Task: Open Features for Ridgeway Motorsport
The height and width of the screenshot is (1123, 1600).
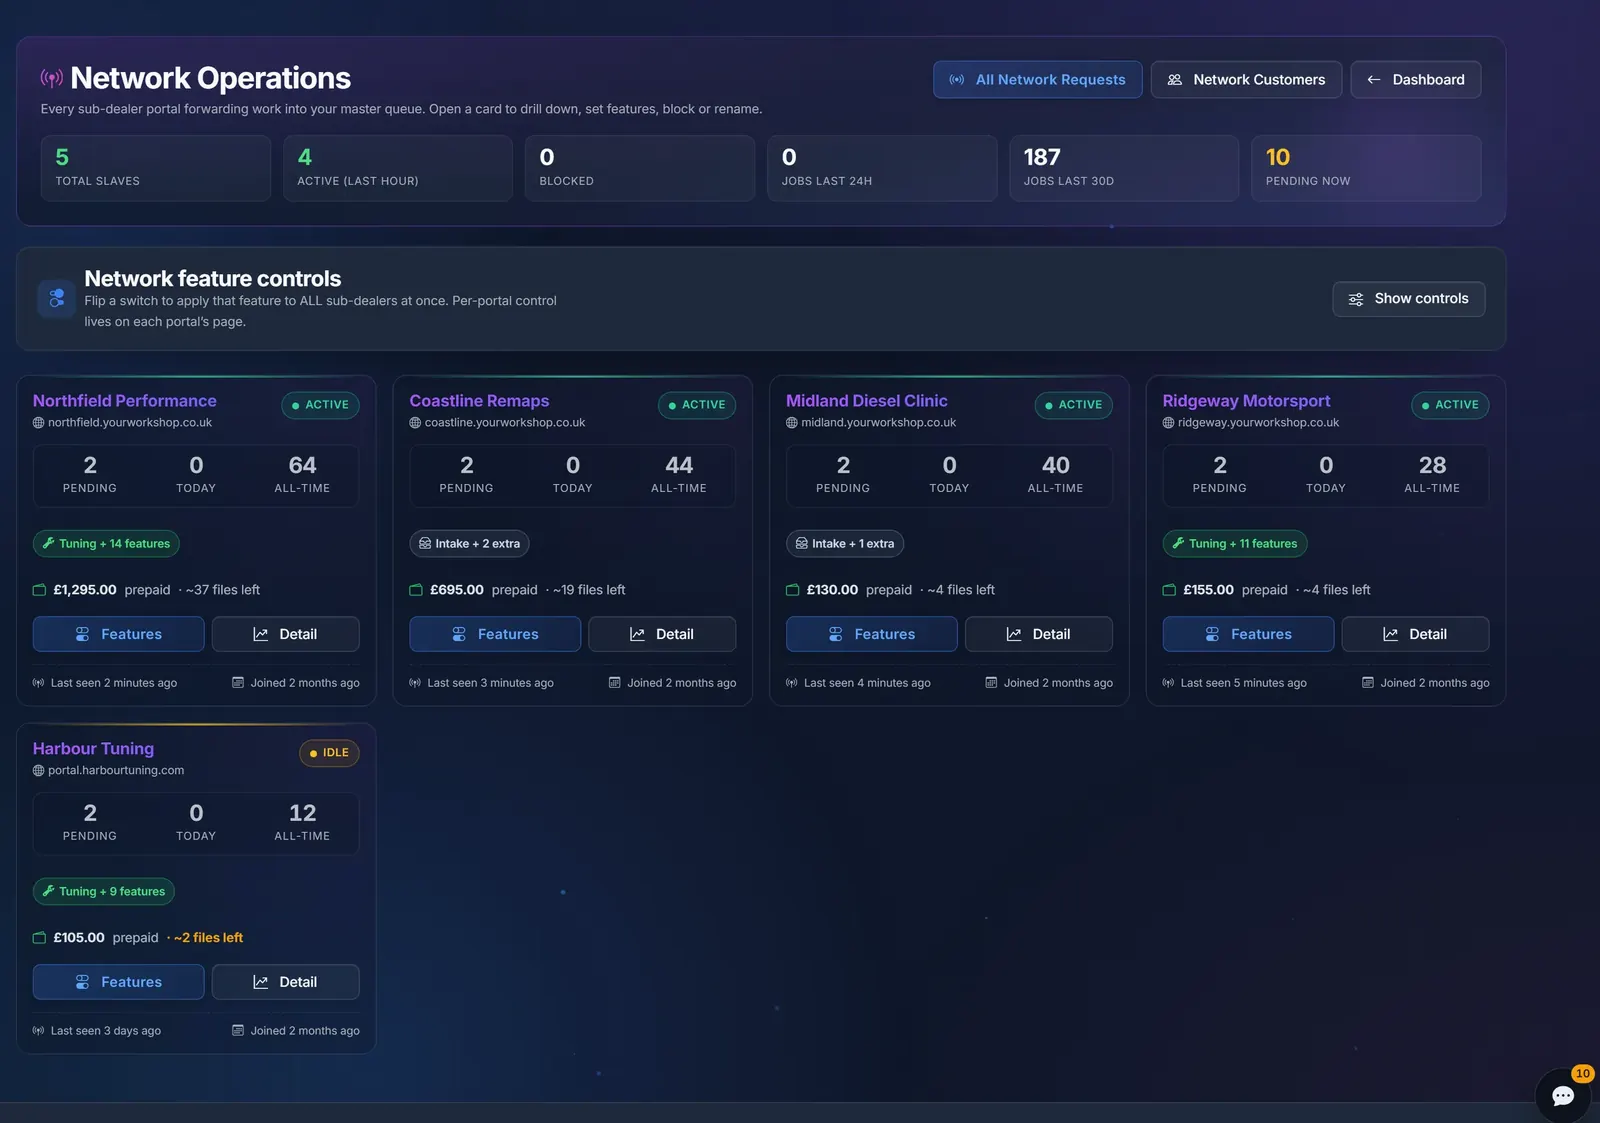Action: (x=1248, y=634)
